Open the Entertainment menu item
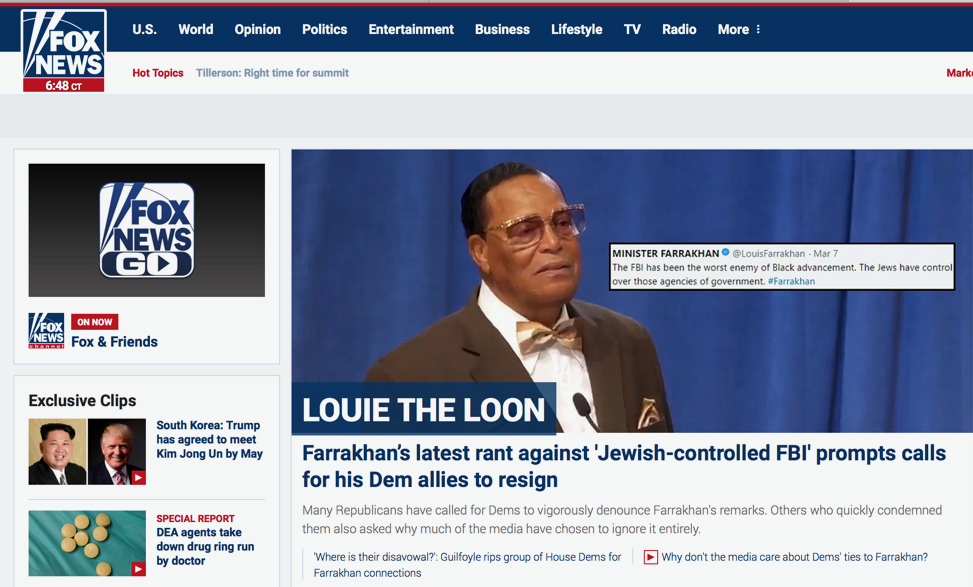This screenshot has width=973, height=587. click(411, 30)
